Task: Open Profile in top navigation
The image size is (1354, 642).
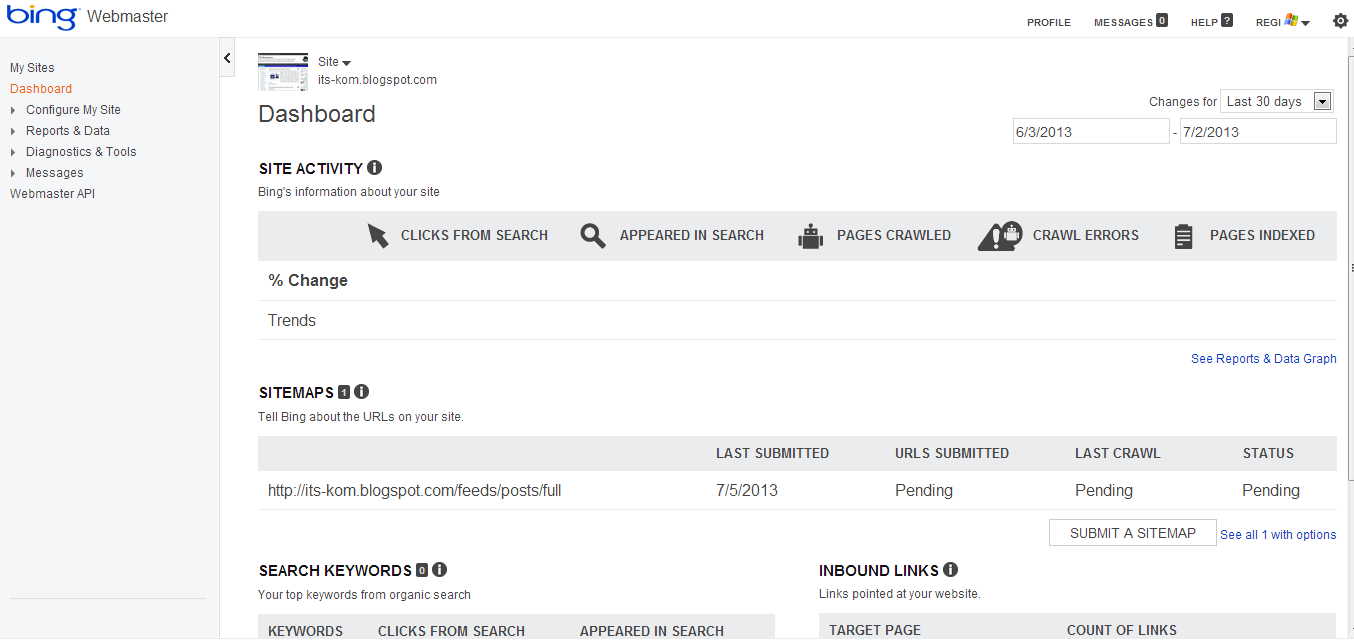Action: (1049, 22)
